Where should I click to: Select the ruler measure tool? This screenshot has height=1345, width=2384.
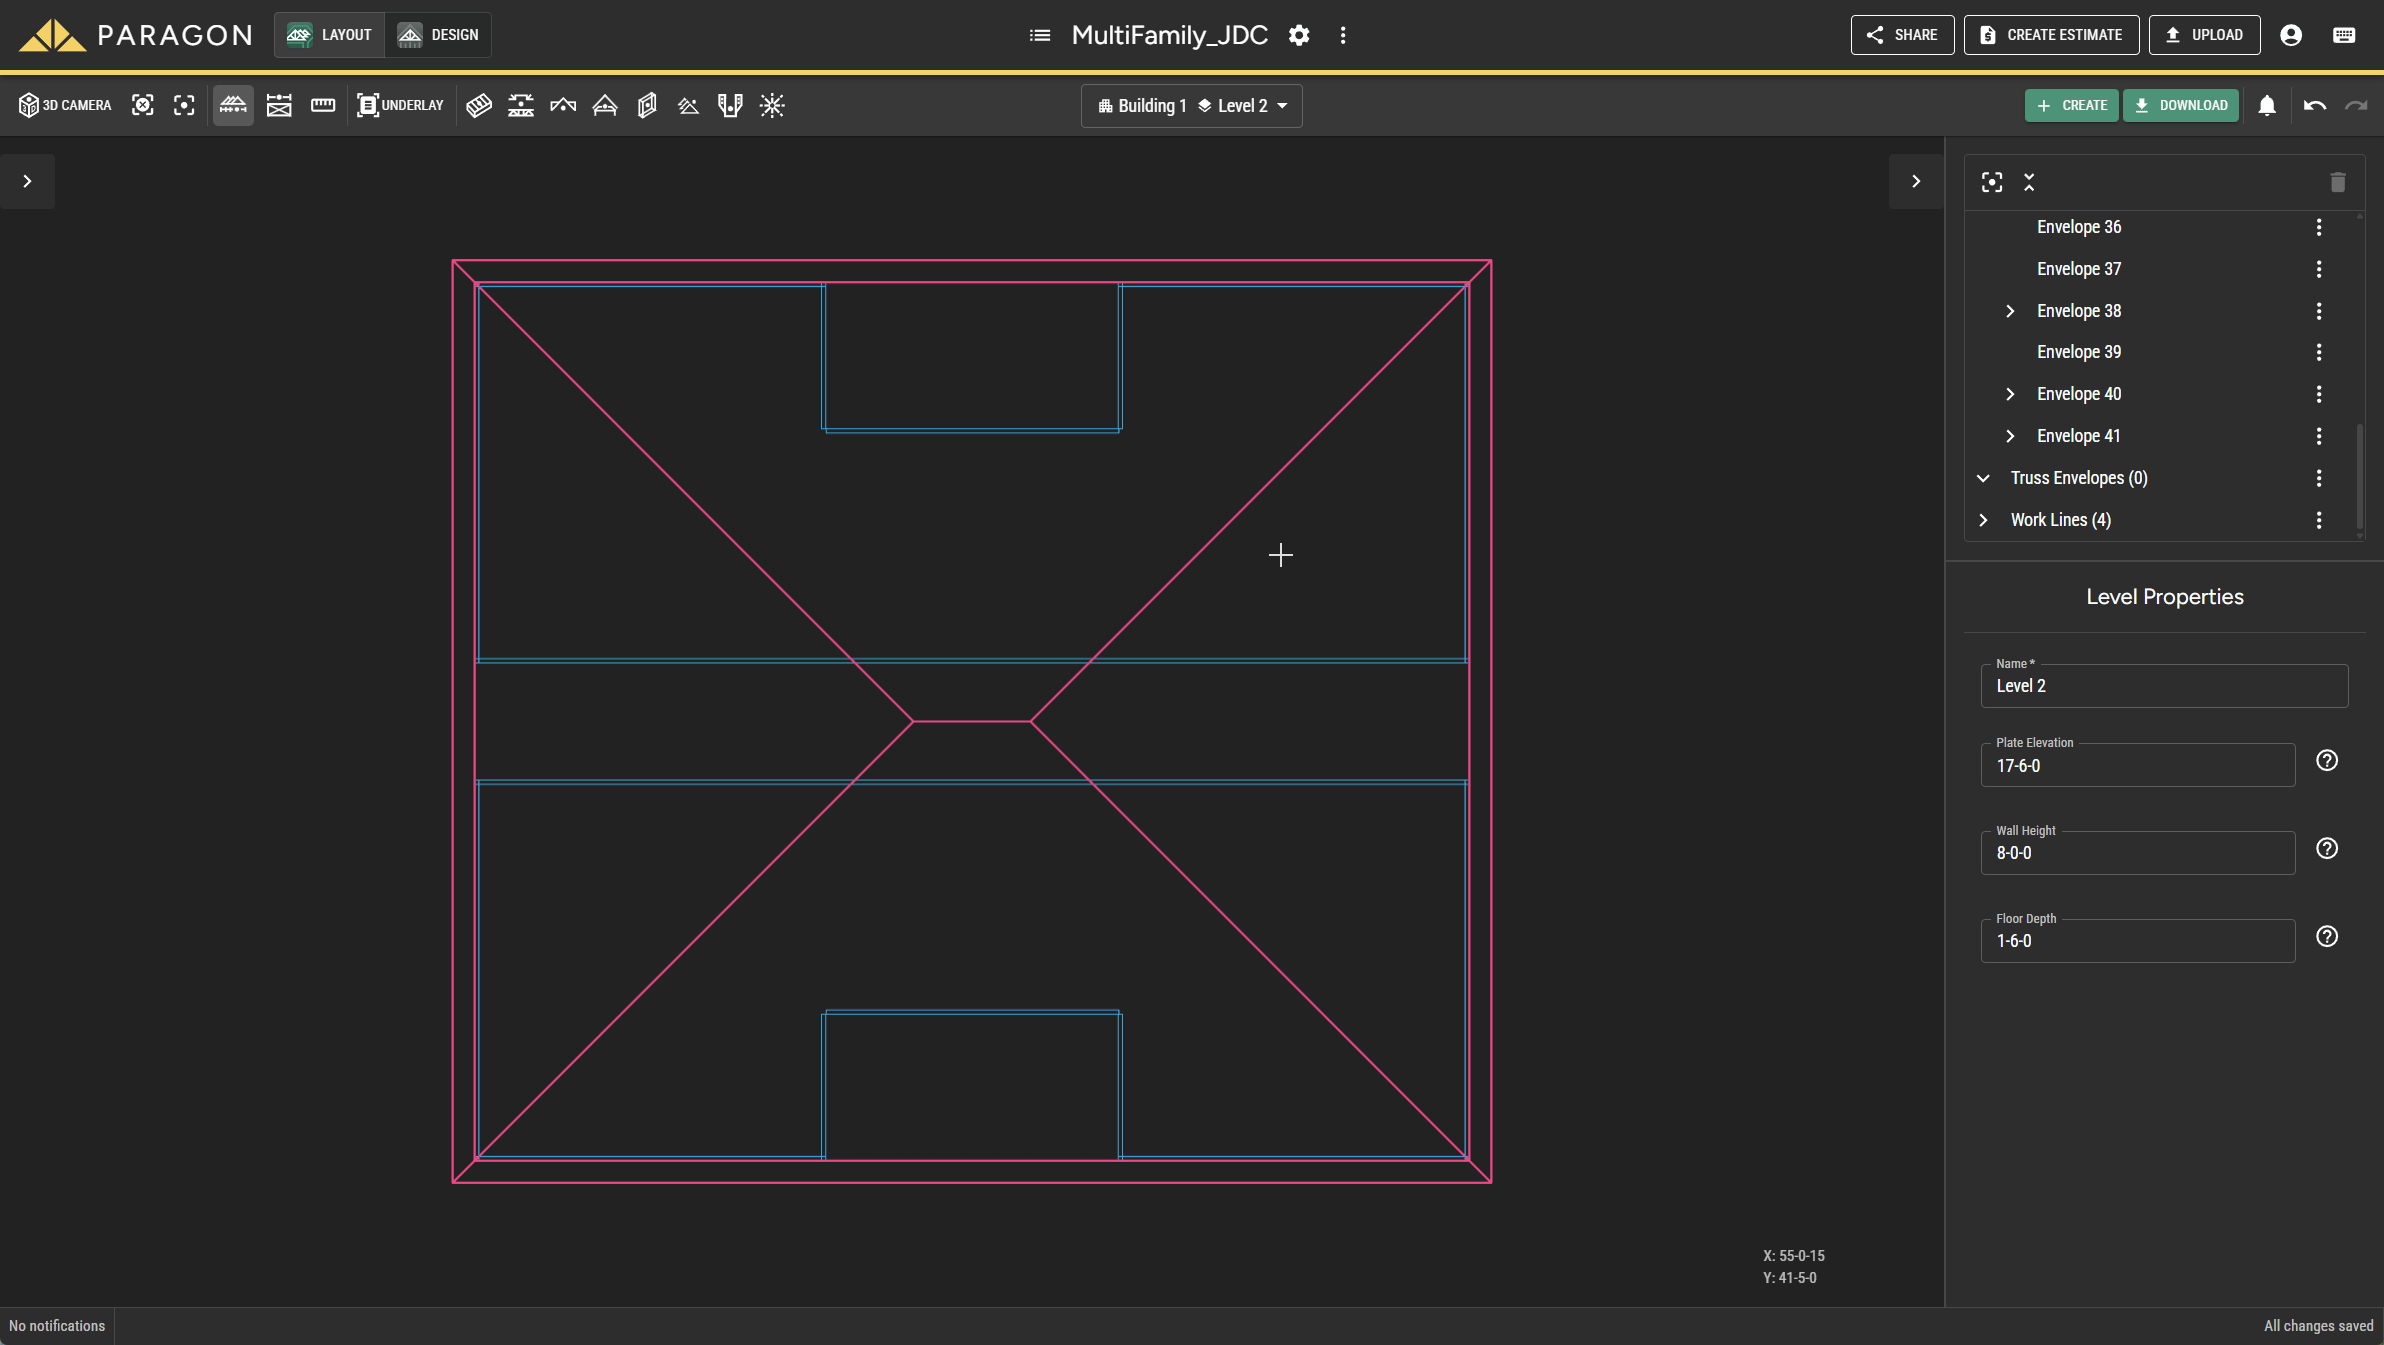322,105
